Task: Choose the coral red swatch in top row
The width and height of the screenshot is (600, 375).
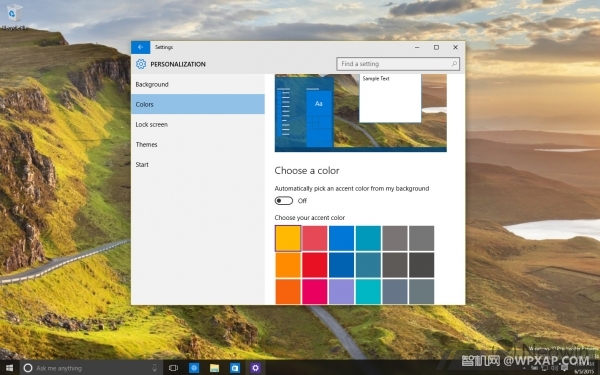Action: point(315,238)
